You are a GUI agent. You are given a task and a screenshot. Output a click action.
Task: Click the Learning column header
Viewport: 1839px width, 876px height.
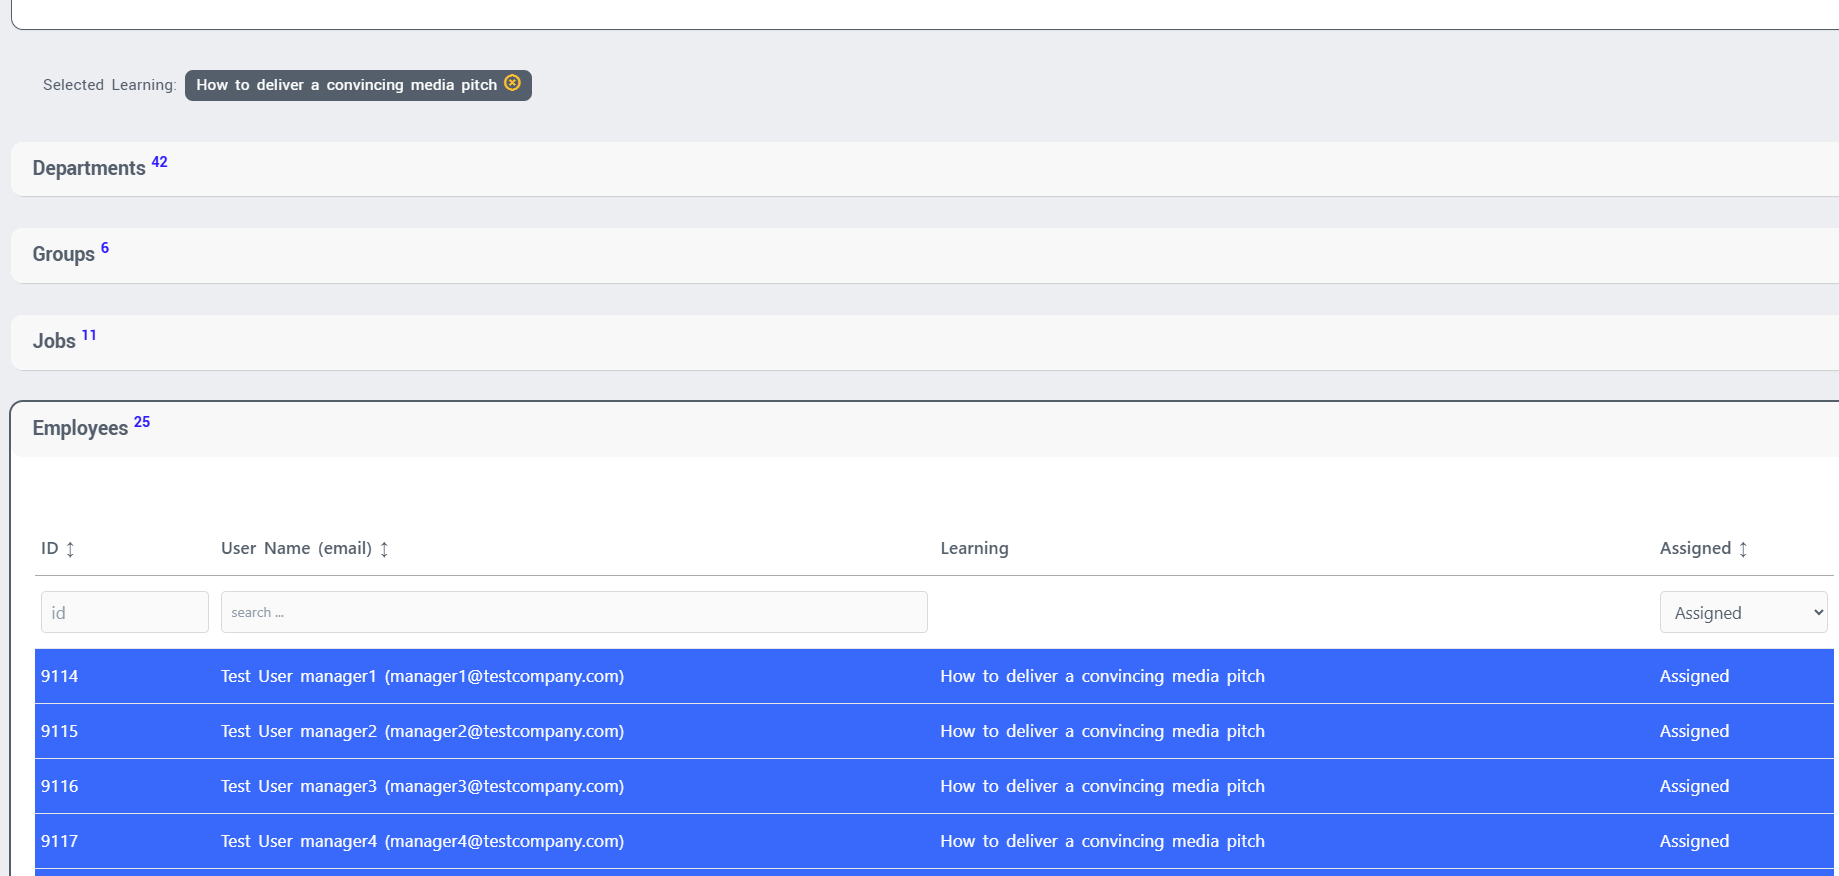974,548
